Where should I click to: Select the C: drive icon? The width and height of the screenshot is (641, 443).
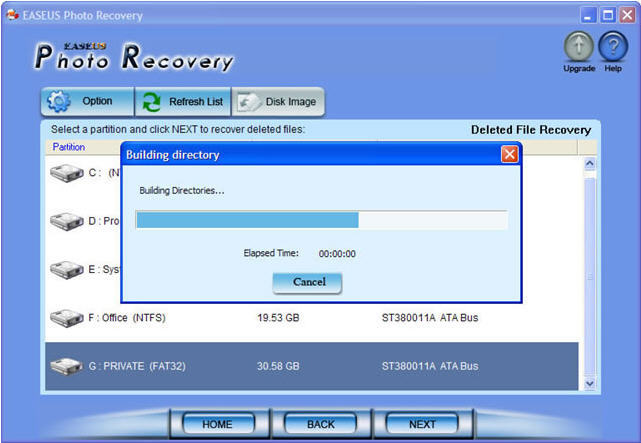pos(66,173)
